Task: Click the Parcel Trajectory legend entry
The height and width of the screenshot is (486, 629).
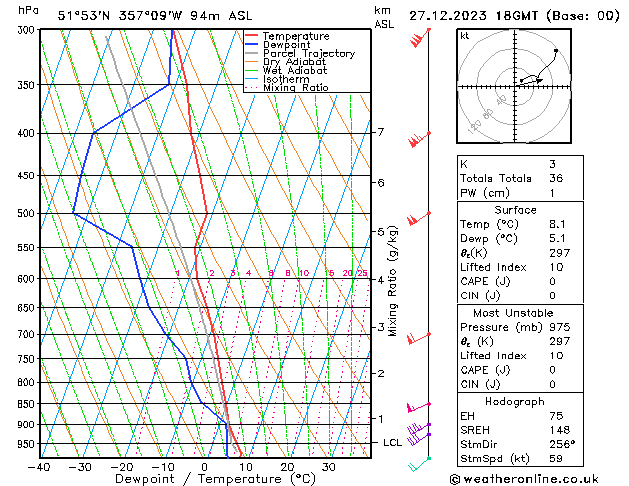Action: tap(300, 53)
